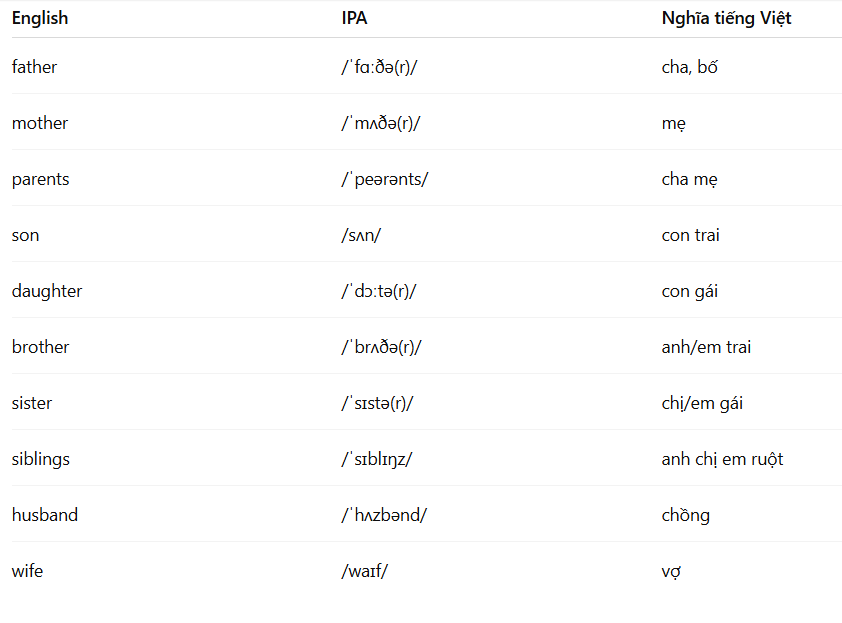842x623 pixels.
Task: Click the Vietnamese meaning 'anh chị em ruột'
Action: click(x=722, y=459)
